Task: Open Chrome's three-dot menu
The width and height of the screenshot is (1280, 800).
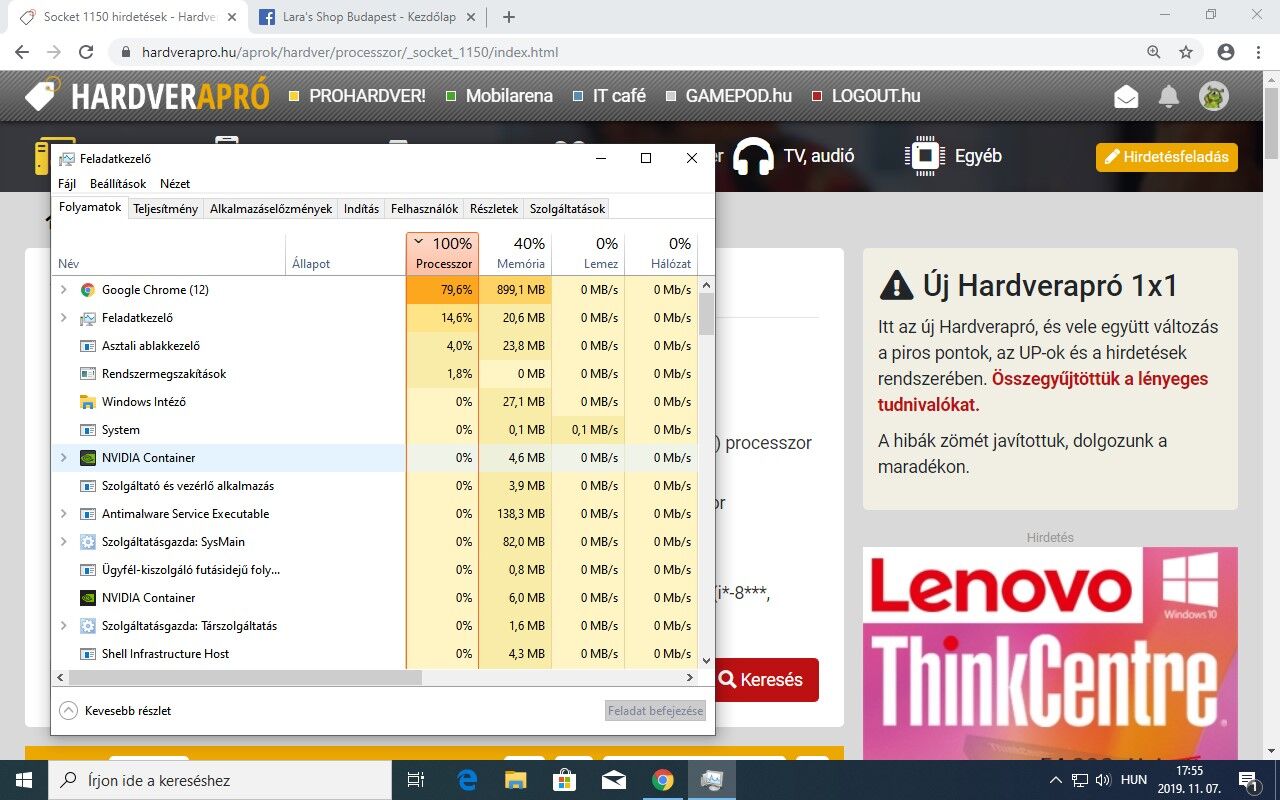Action: click(1258, 52)
